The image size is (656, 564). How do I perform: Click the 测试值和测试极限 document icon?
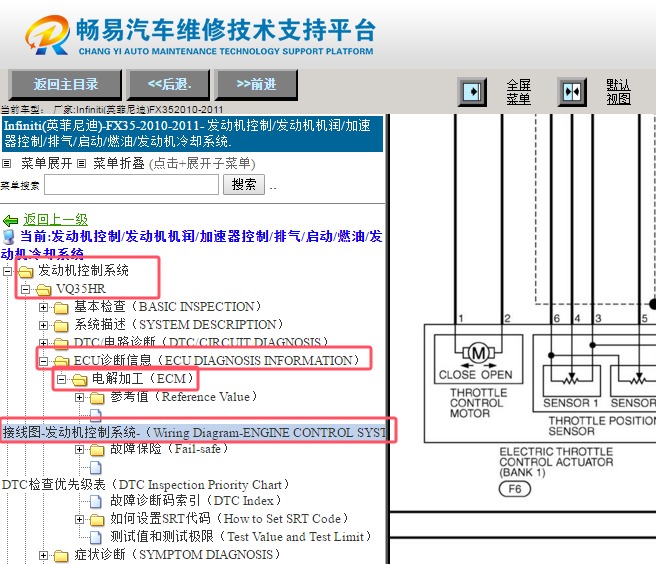pyautogui.click(x=96, y=537)
